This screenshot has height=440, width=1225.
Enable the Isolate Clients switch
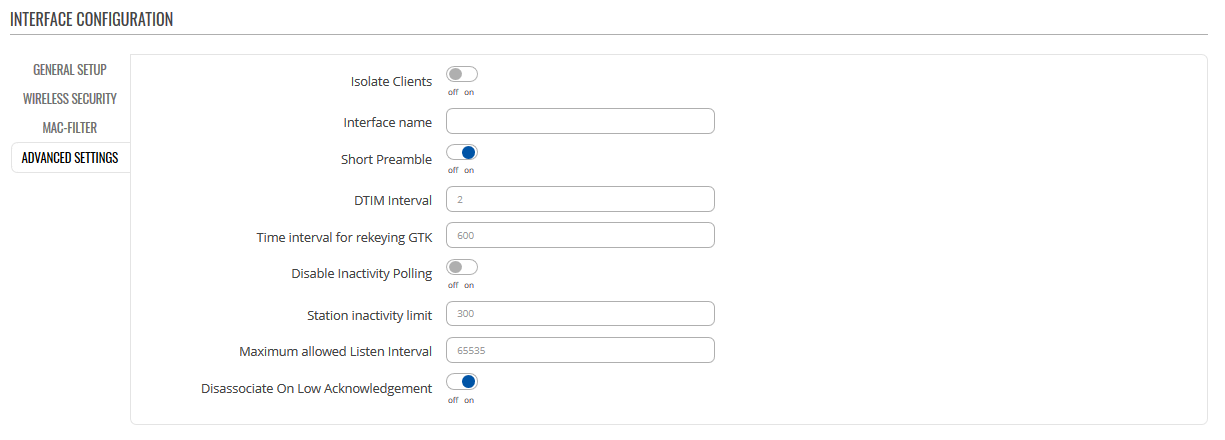coord(462,75)
